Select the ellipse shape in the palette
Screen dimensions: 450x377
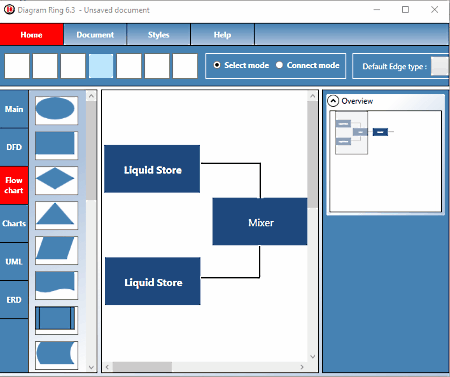pos(56,110)
